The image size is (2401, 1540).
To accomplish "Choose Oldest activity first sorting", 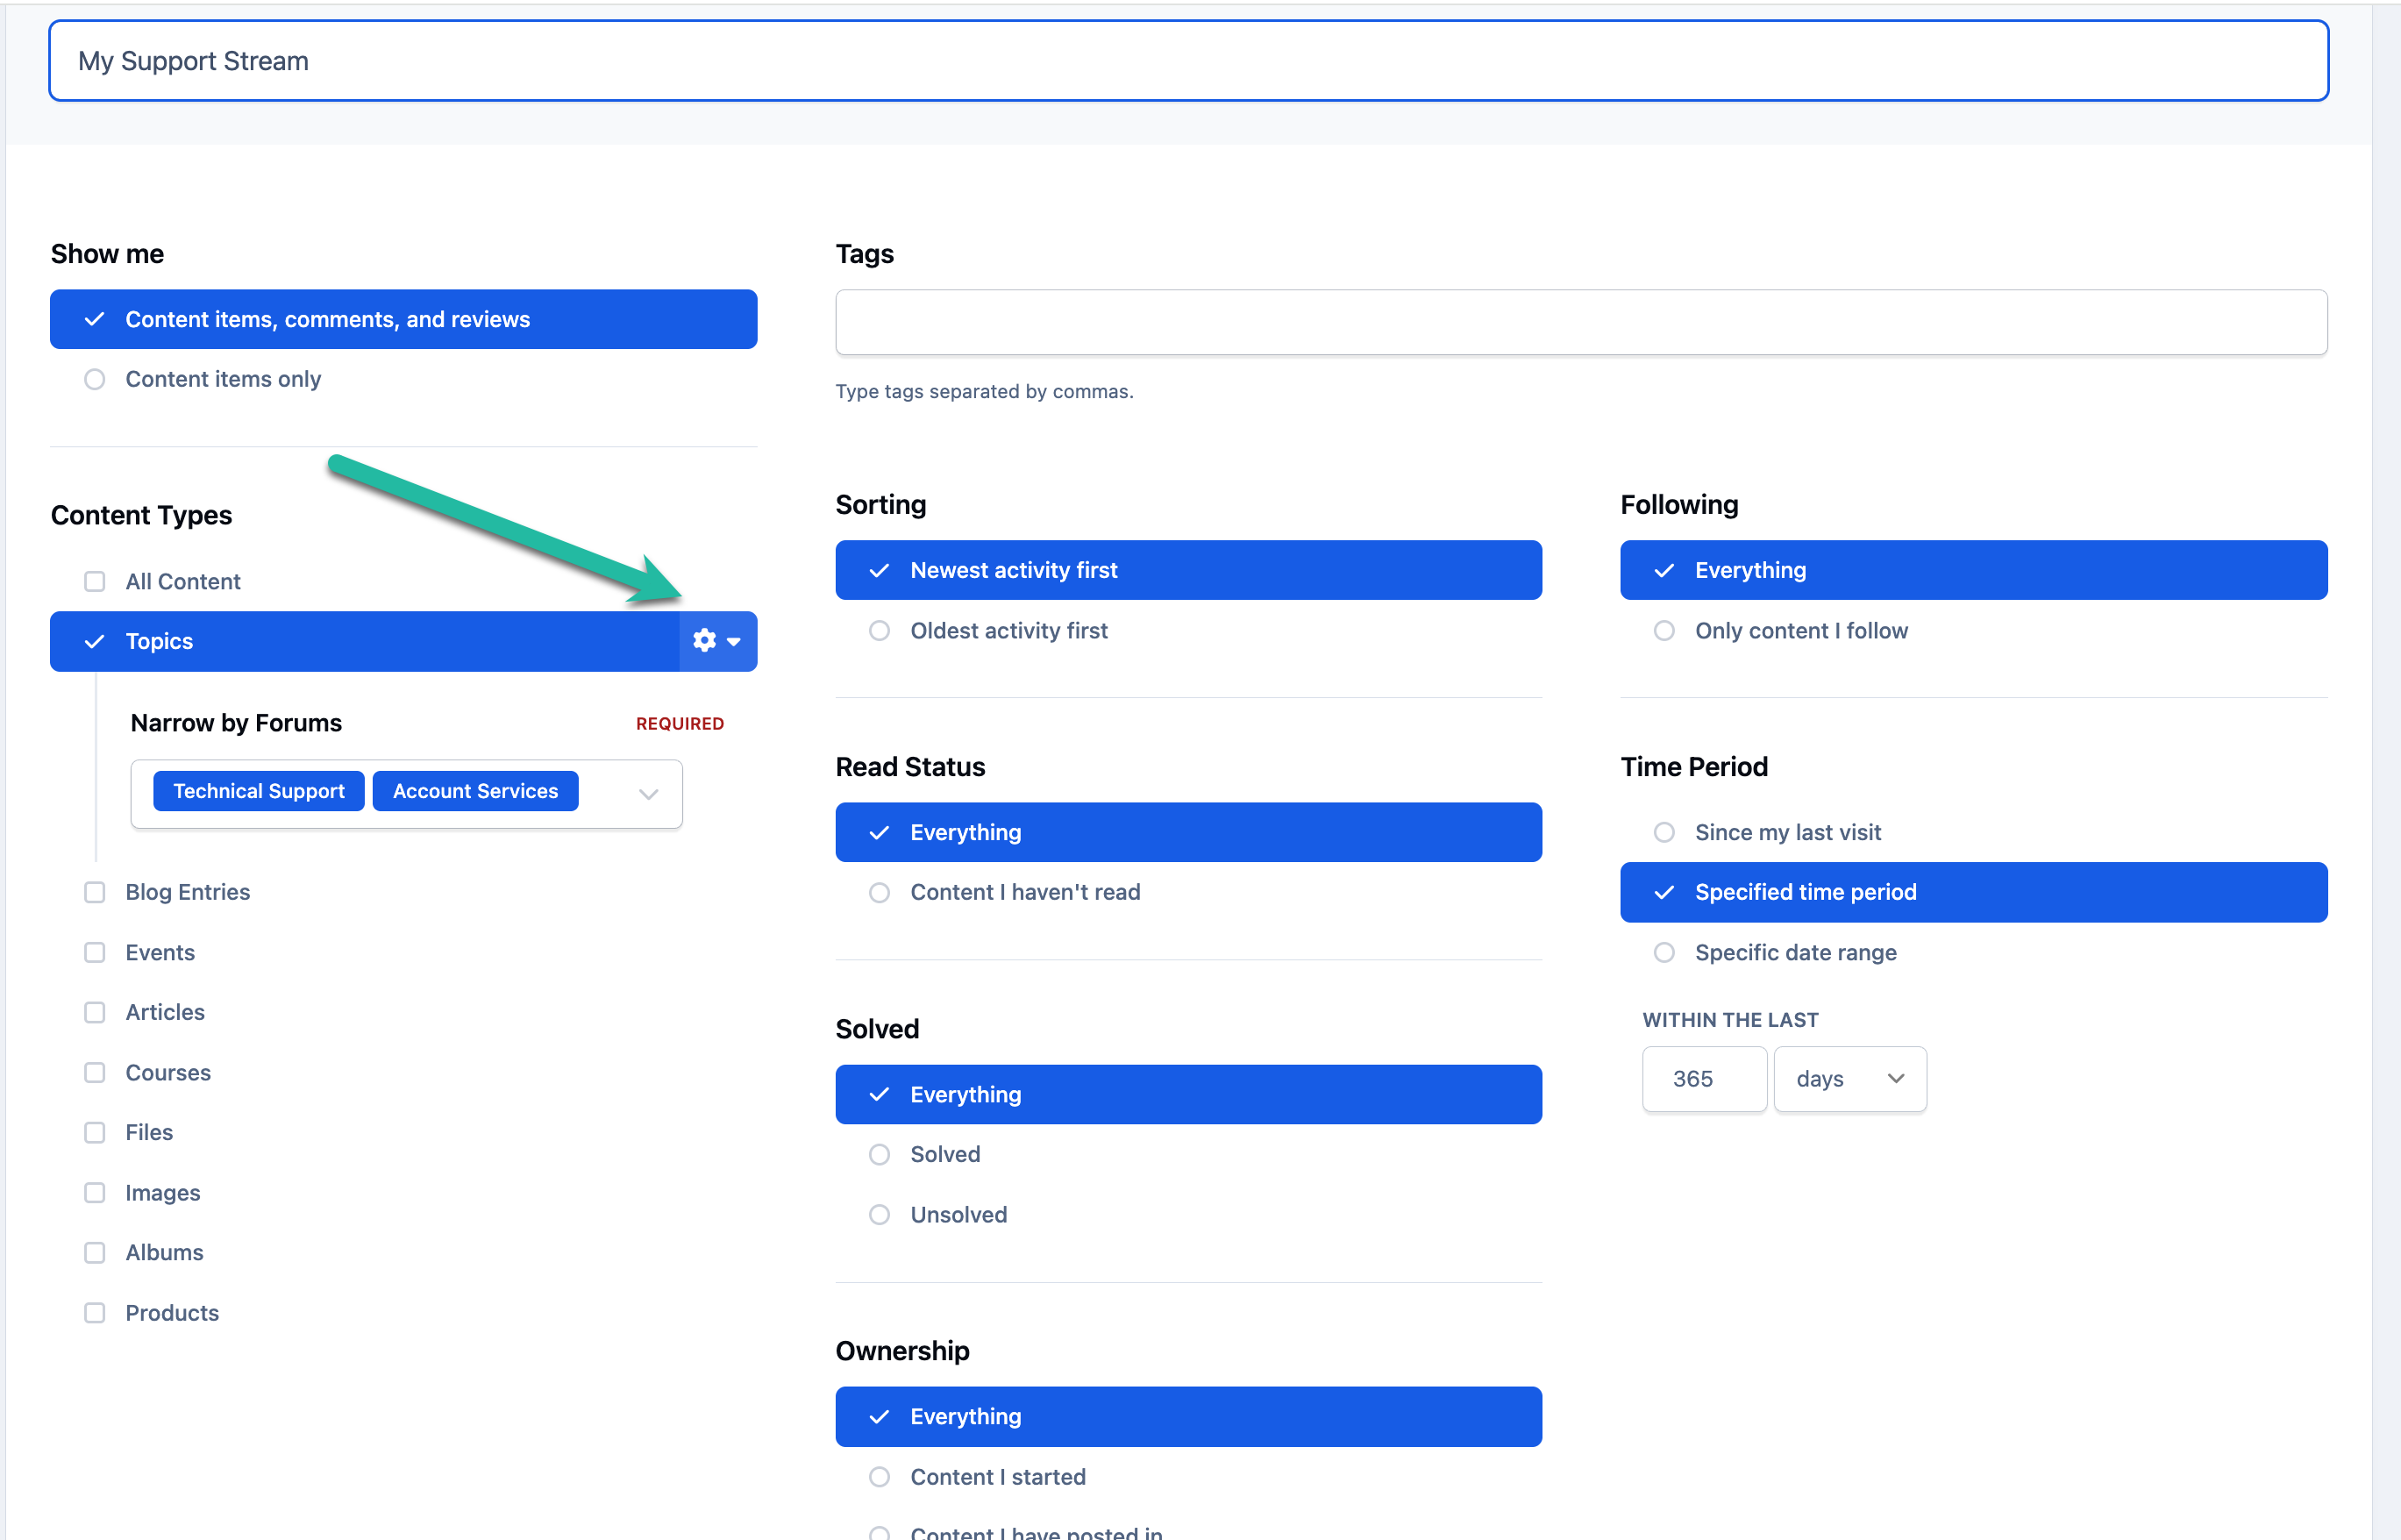I will [x=879, y=631].
